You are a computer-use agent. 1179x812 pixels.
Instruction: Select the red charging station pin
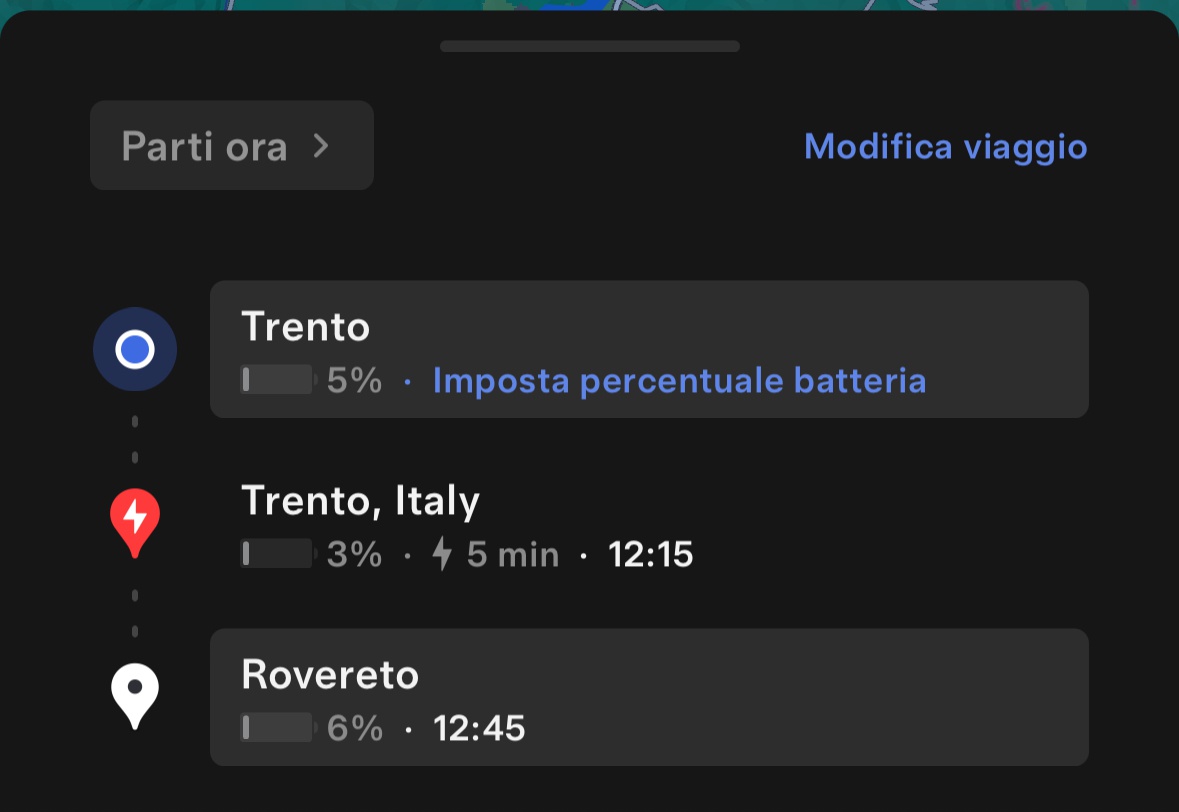(135, 523)
